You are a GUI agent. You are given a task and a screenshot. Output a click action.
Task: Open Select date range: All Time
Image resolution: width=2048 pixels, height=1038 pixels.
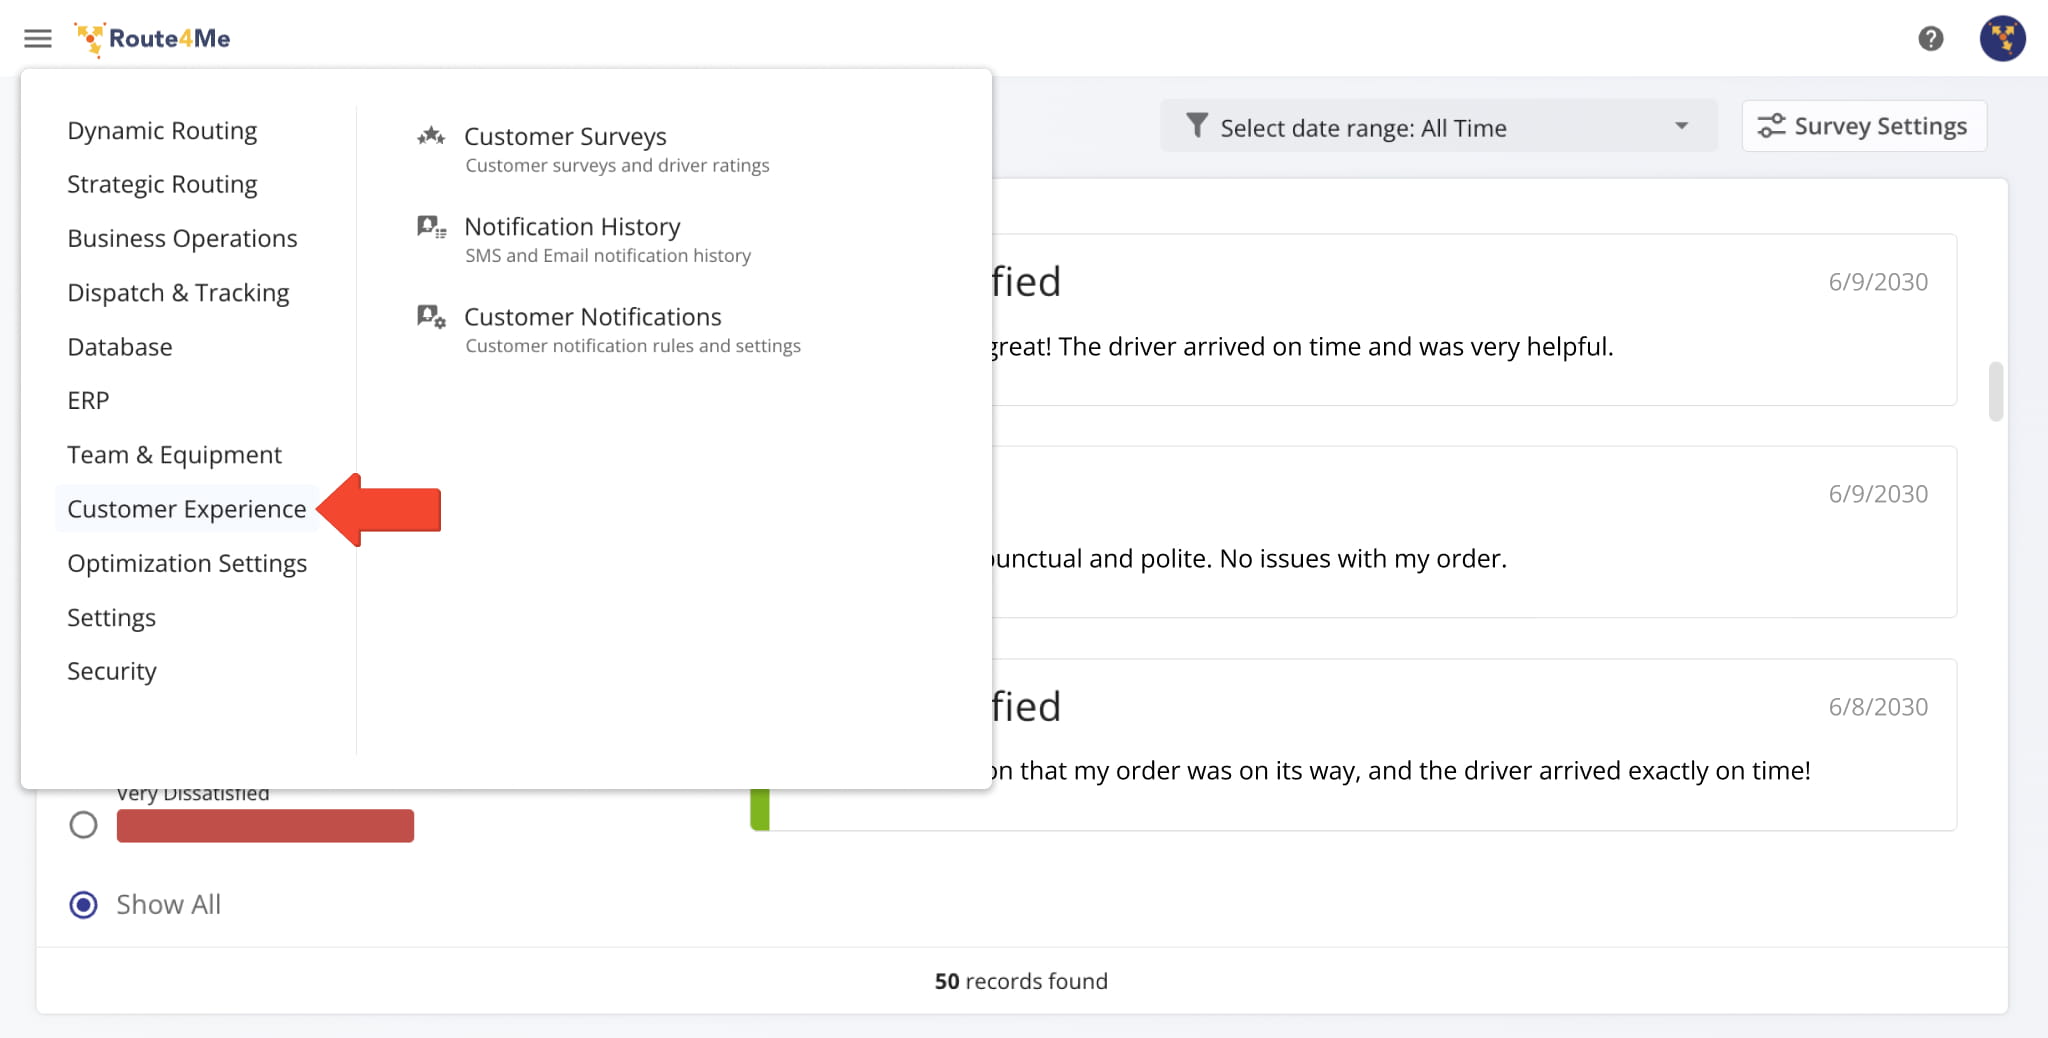(x=1362, y=128)
